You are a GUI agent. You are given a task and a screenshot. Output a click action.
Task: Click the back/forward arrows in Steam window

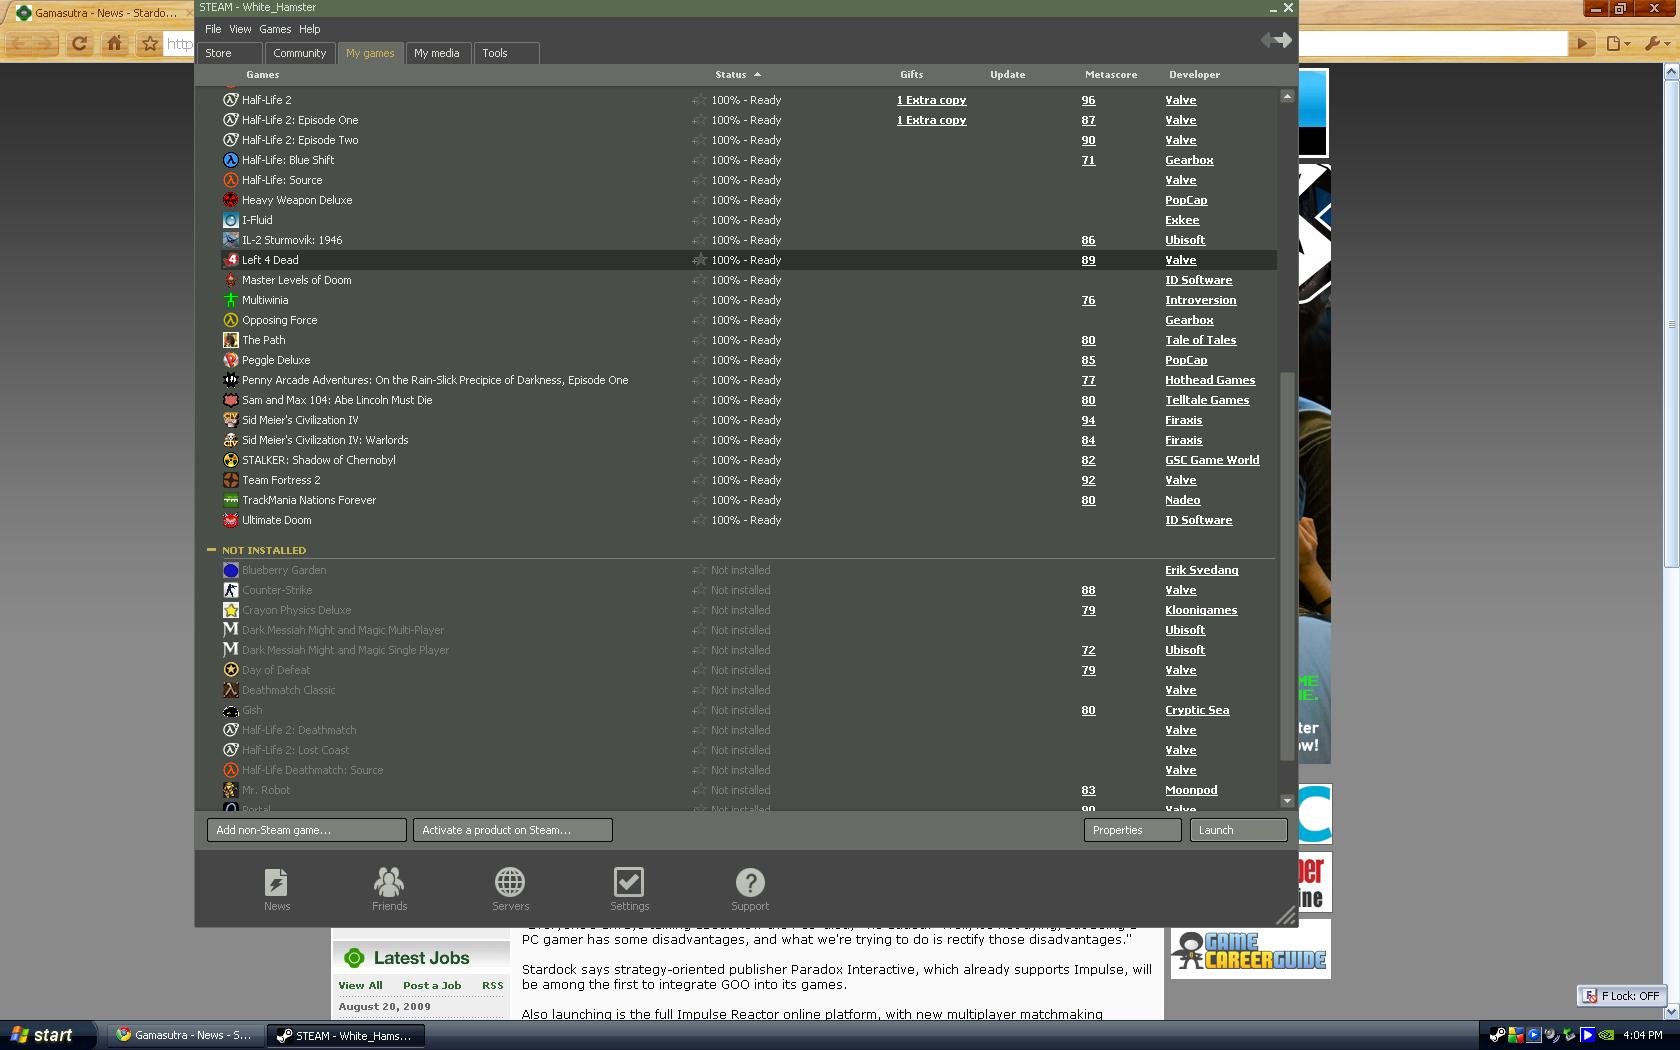click(x=1276, y=40)
